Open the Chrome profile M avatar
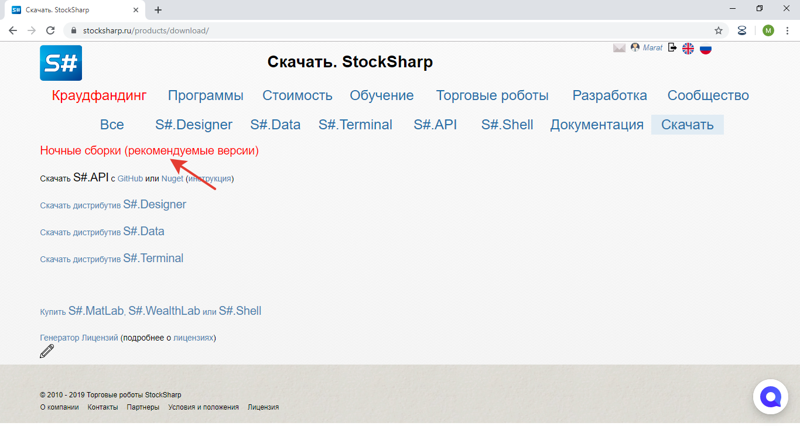The width and height of the screenshot is (800, 426). tap(767, 30)
